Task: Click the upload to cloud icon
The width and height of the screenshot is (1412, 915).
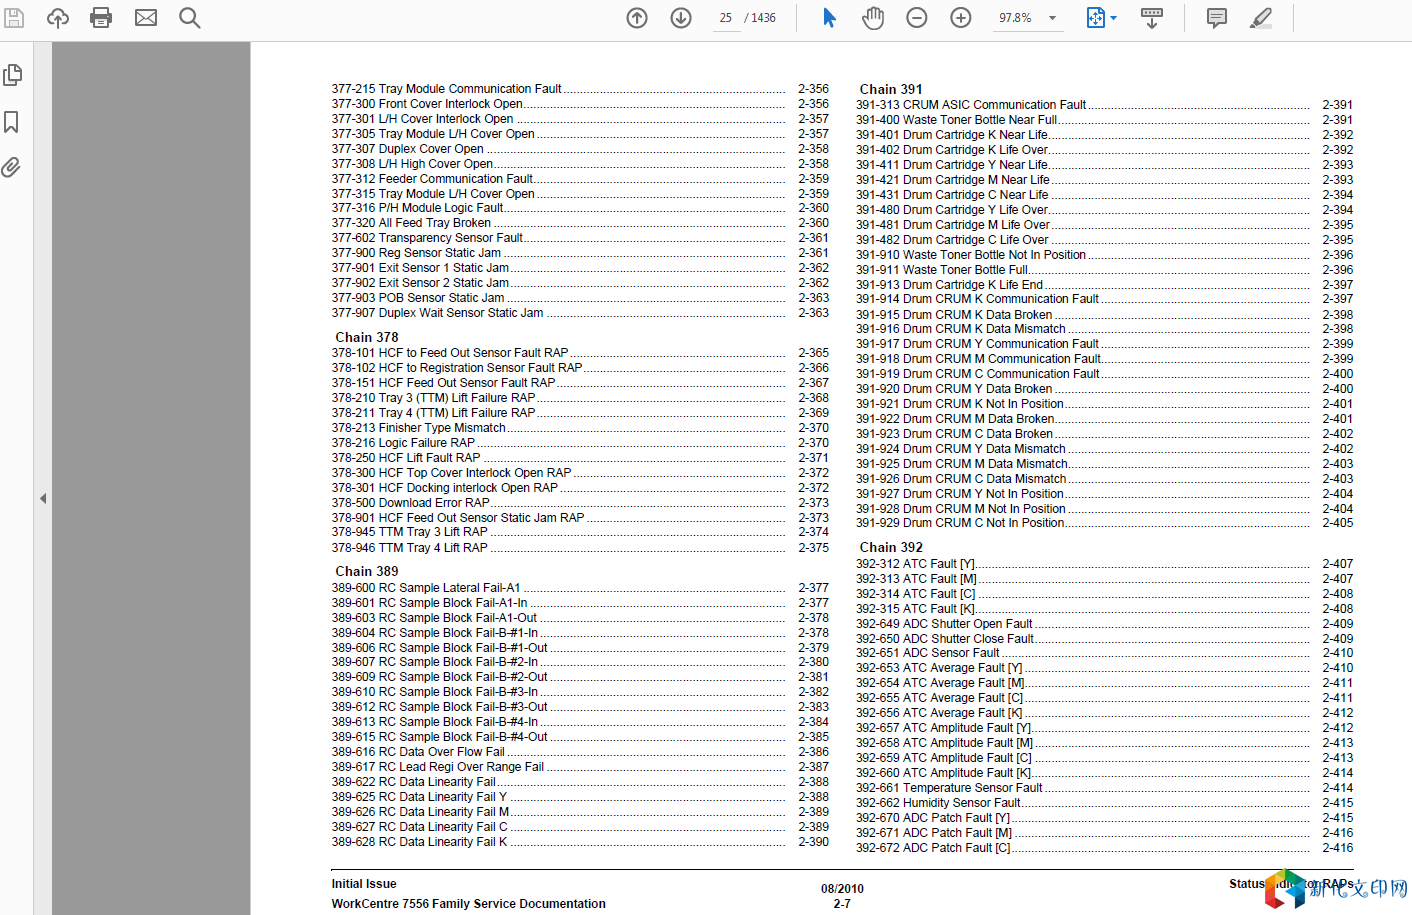Action: coord(58,18)
